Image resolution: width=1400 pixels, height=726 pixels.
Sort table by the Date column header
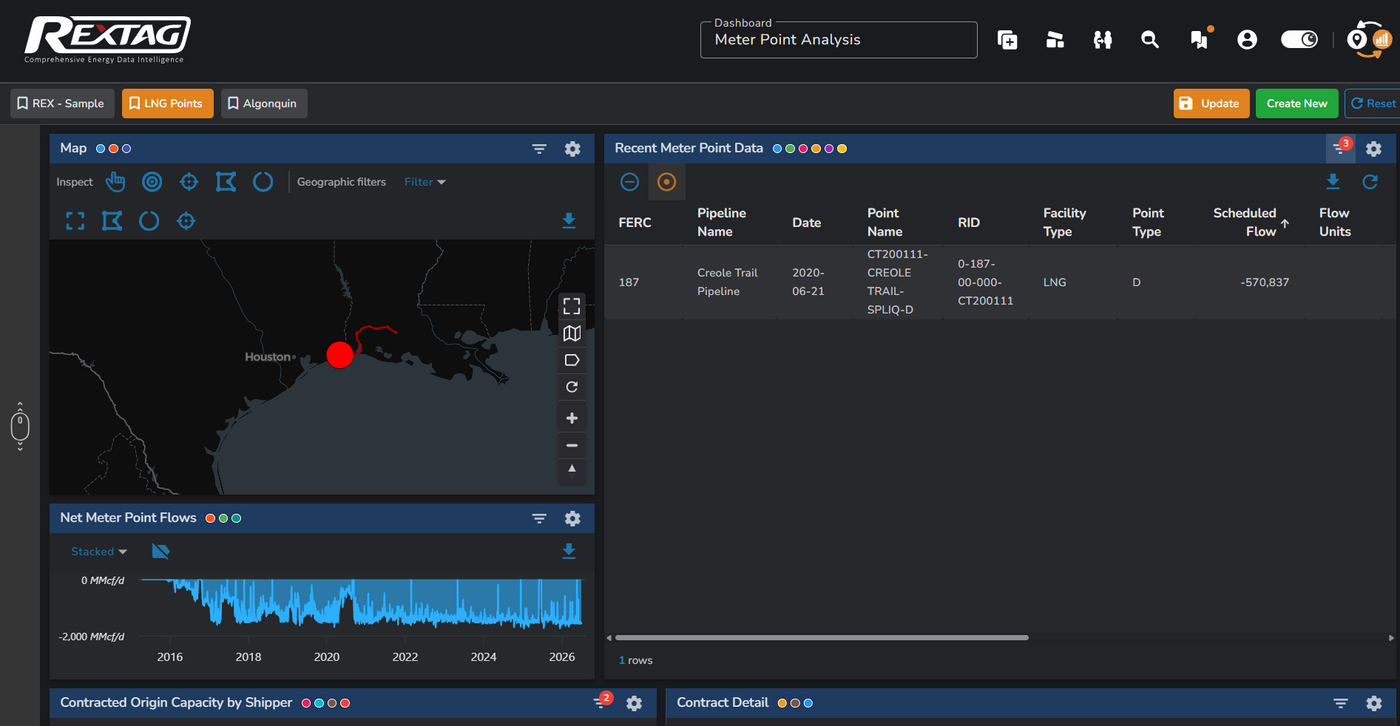click(806, 222)
